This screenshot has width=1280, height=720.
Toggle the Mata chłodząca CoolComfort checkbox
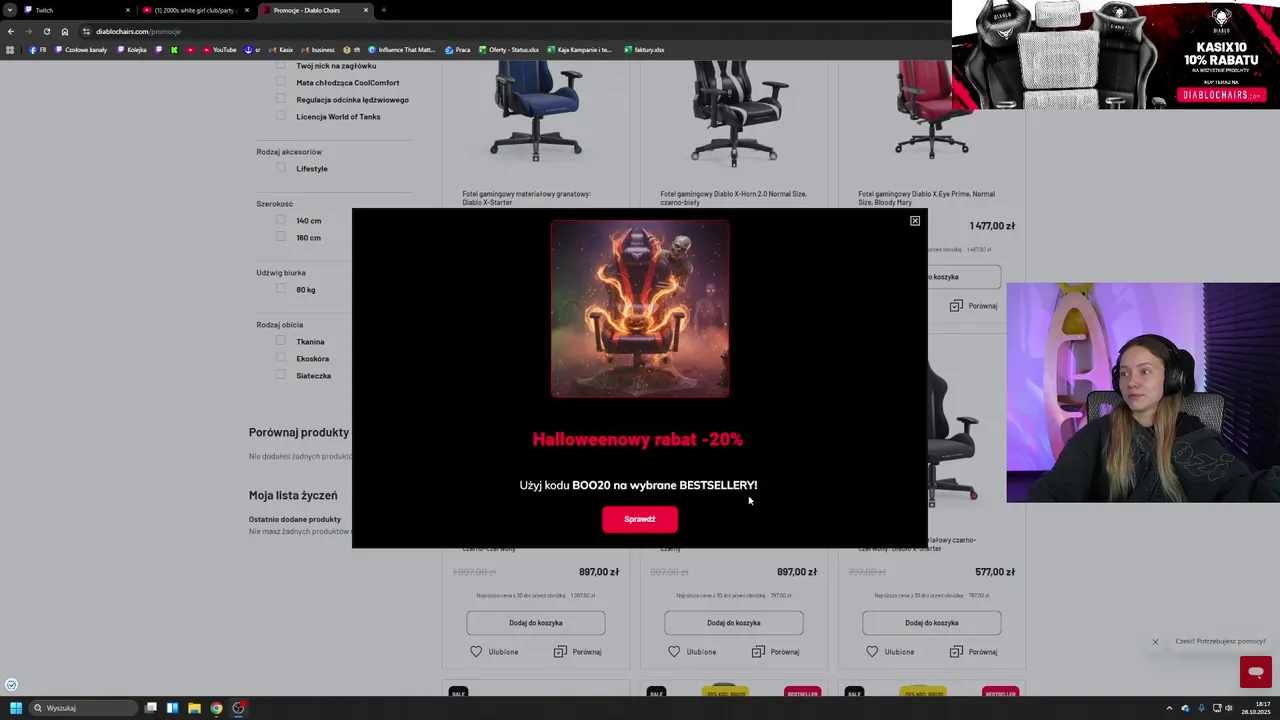(281, 82)
